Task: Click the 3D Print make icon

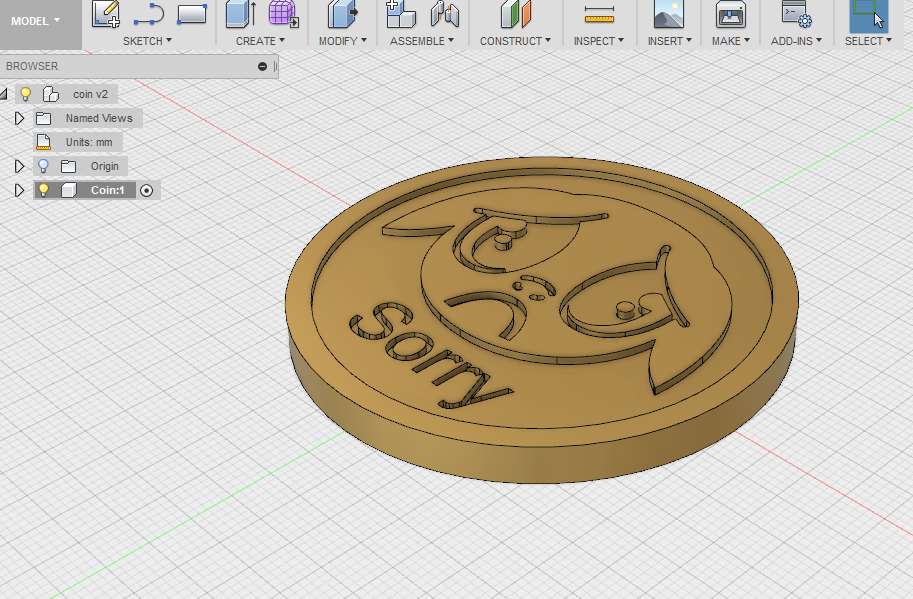Action: pos(731,14)
